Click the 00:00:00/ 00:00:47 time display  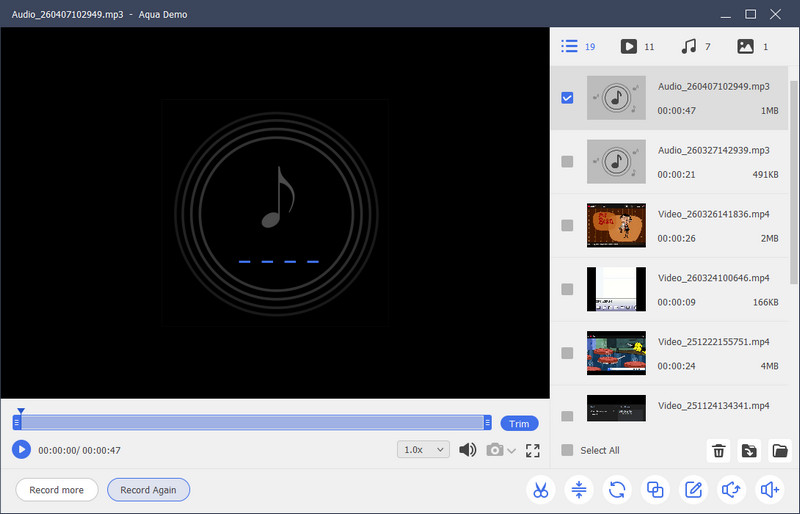[79, 450]
